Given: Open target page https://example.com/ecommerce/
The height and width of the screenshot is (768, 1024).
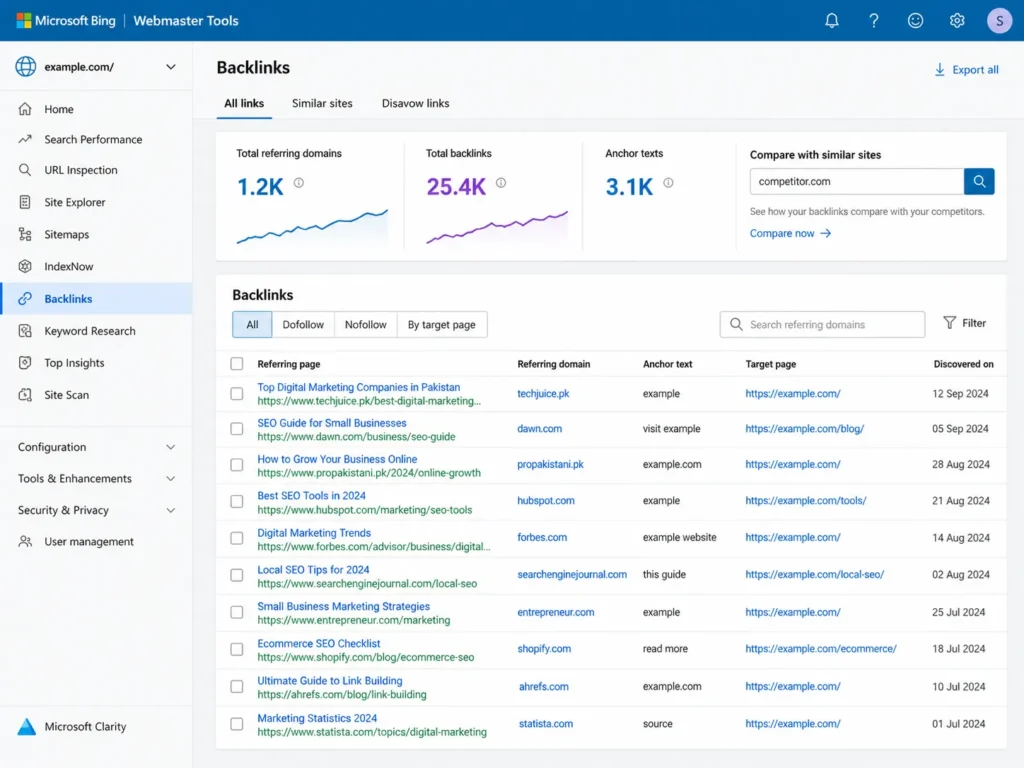Looking at the screenshot, I should click(x=821, y=649).
